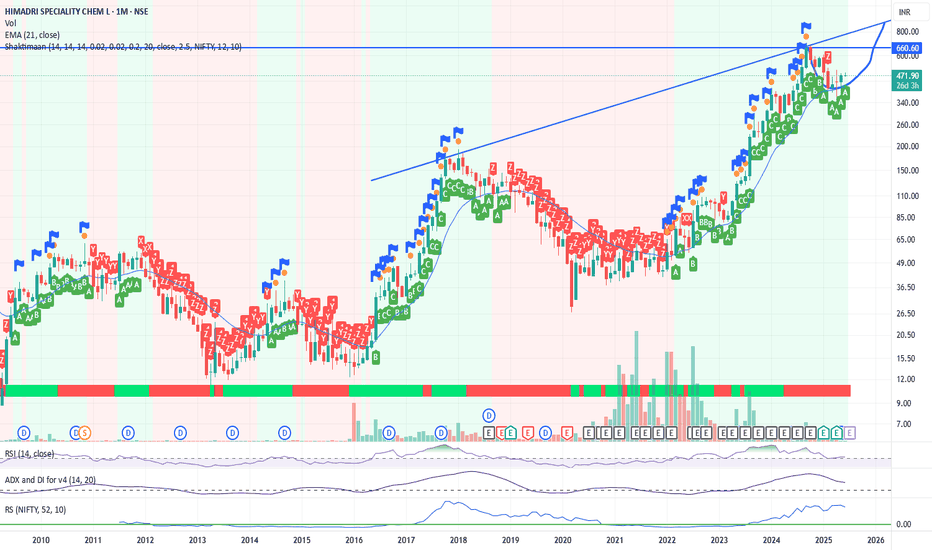Click the 9.00 price axis label
The width and height of the screenshot is (932, 550).
coord(904,403)
